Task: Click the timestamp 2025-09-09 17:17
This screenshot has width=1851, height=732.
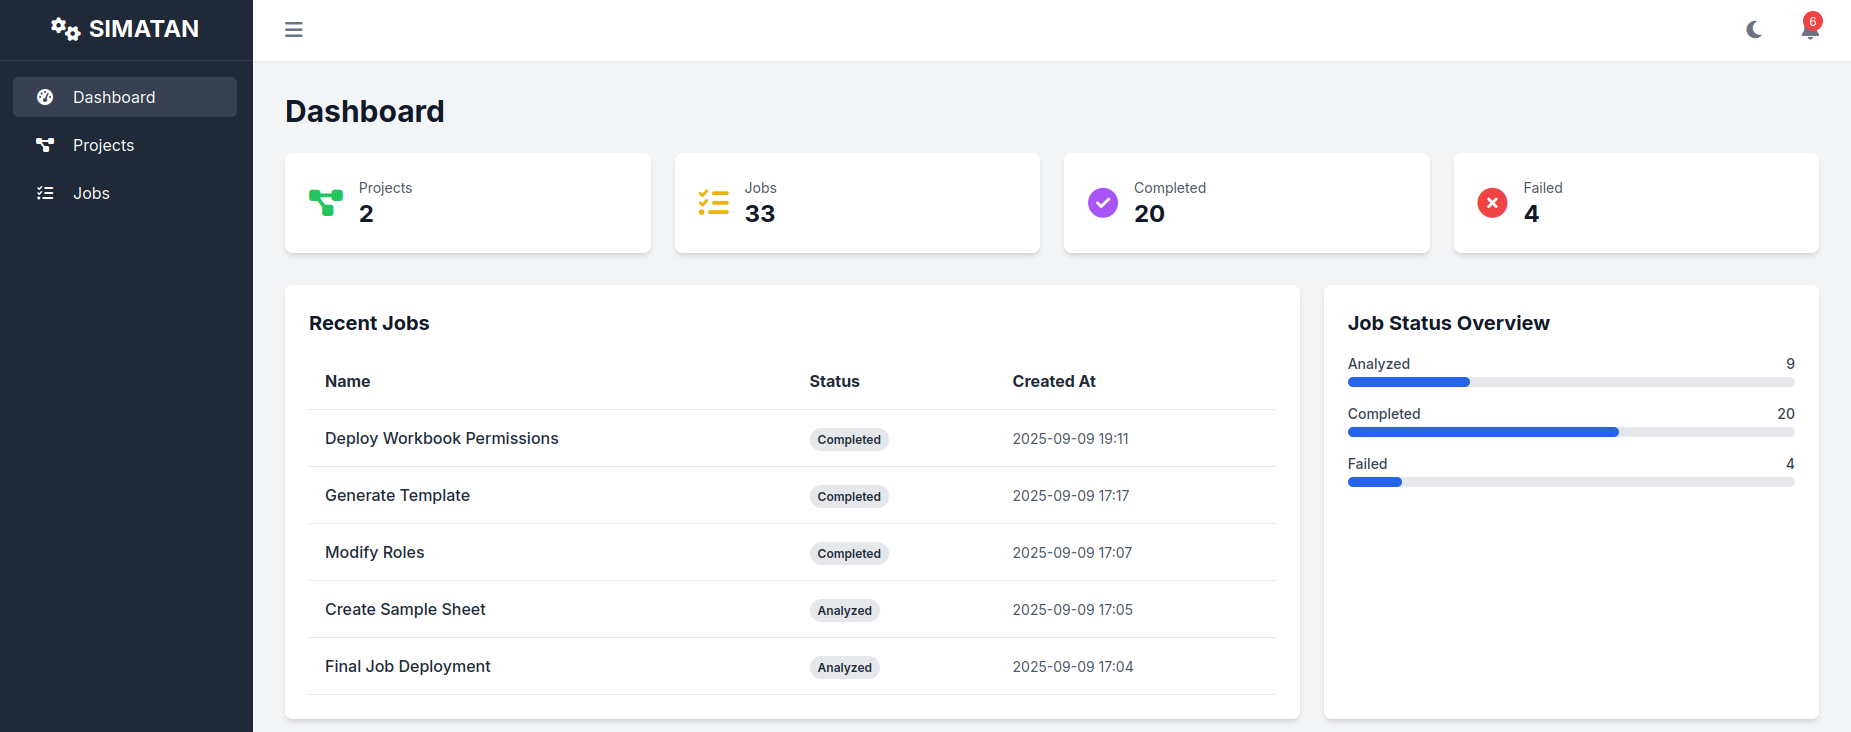Action: [x=1071, y=495]
